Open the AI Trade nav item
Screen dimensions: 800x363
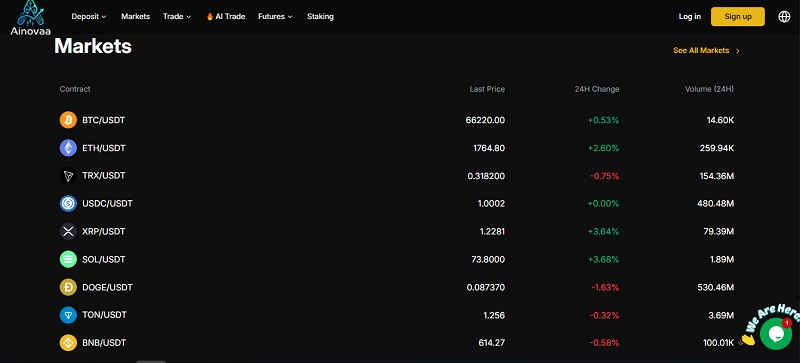tap(226, 16)
